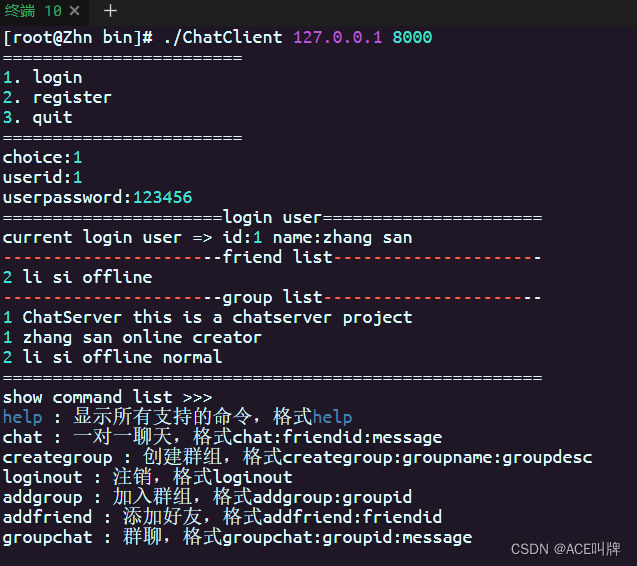Click the 'current login user' line

click(207, 237)
